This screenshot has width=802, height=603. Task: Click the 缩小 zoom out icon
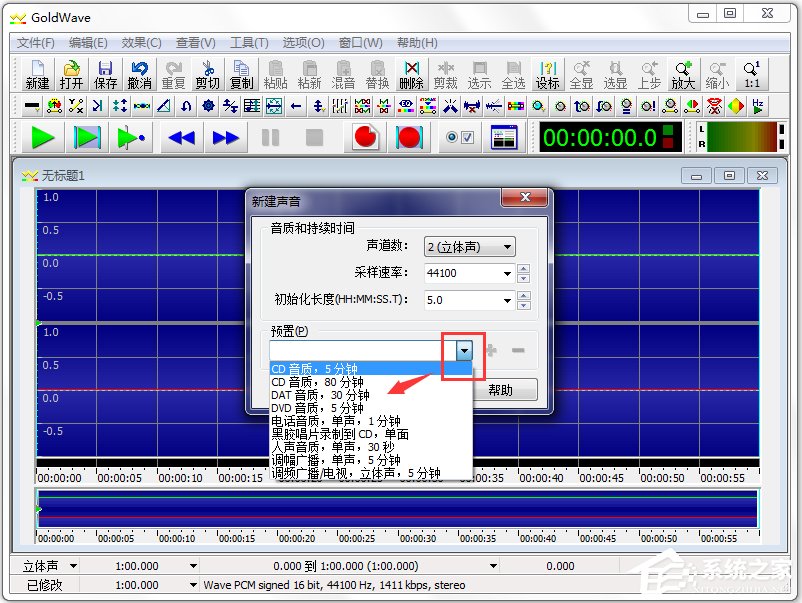click(717, 75)
